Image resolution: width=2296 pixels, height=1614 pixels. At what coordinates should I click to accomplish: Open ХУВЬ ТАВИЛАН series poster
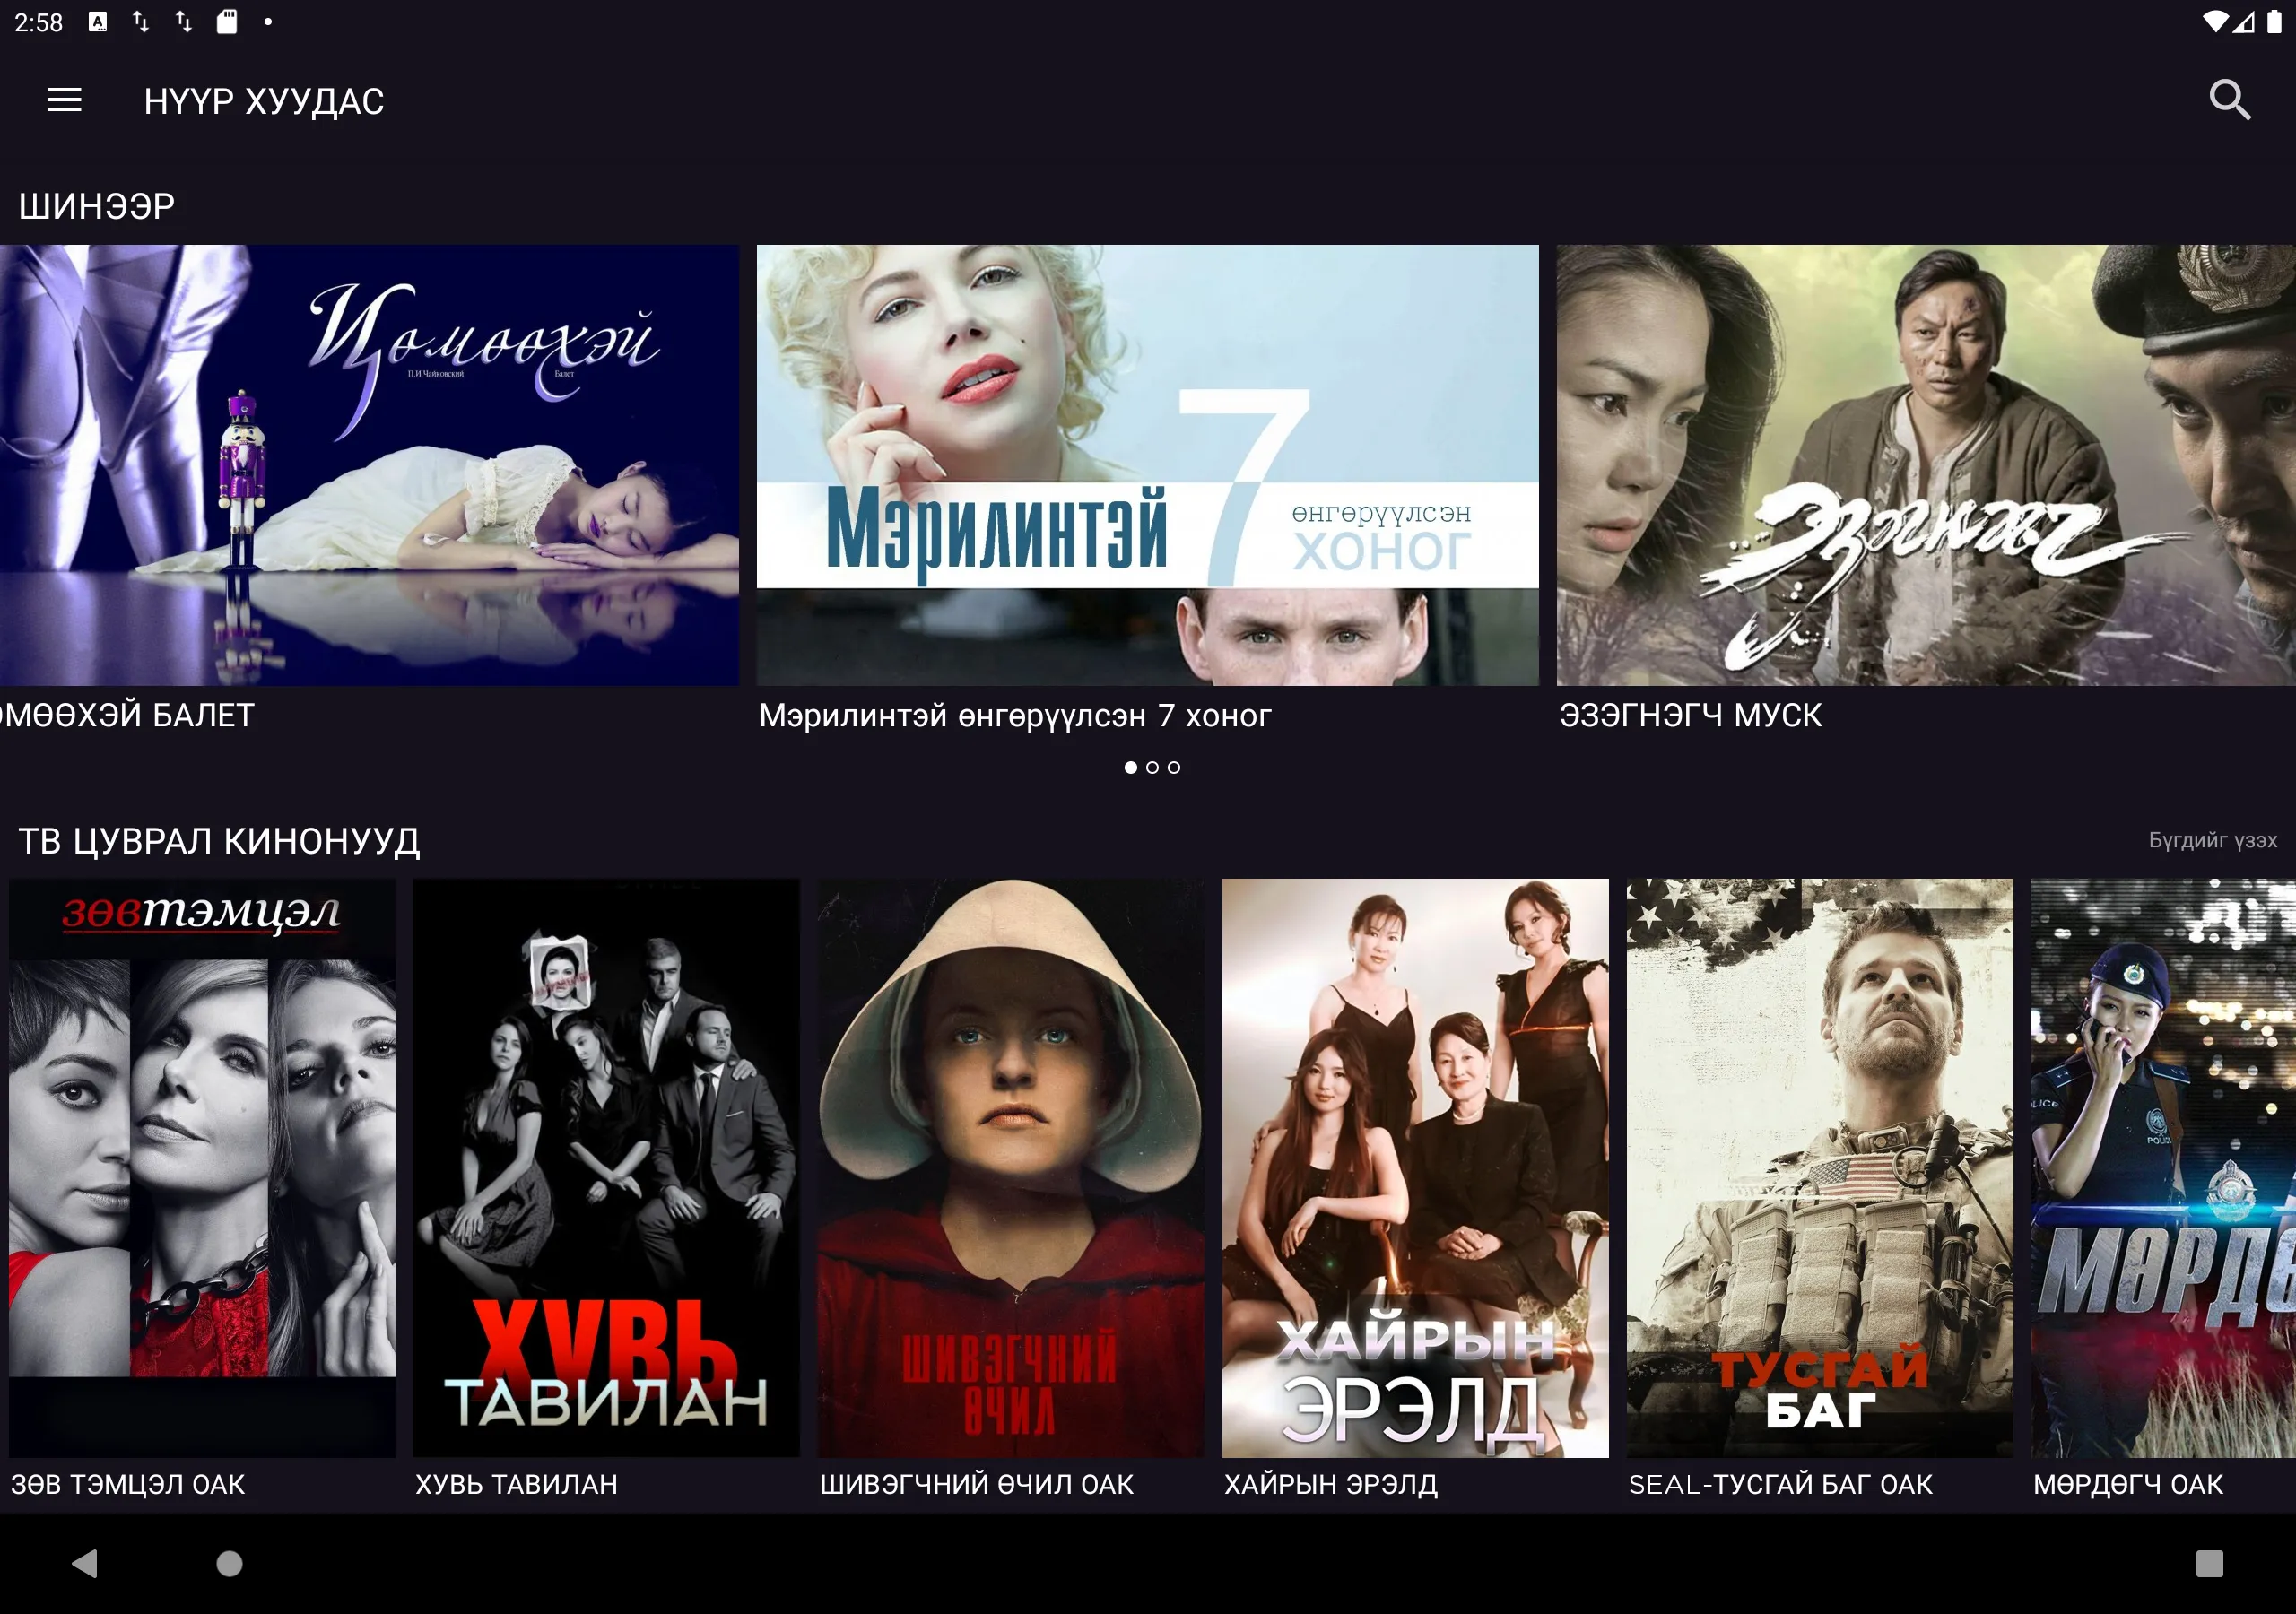pyautogui.click(x=606, y=1167)
